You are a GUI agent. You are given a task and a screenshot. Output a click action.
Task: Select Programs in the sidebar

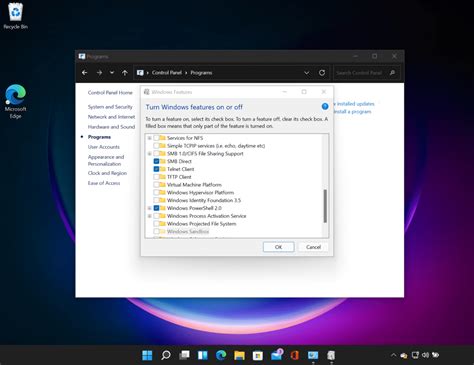(99, 137)
